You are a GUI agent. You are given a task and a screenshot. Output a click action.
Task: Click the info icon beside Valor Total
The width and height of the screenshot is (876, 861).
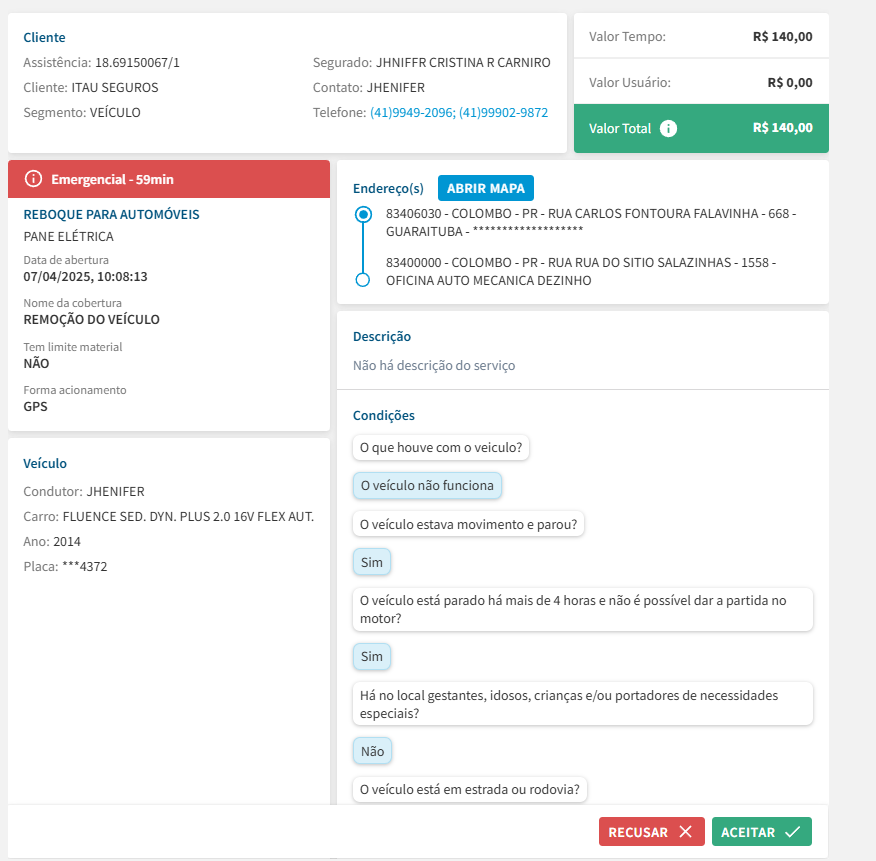tap(669, 129)
